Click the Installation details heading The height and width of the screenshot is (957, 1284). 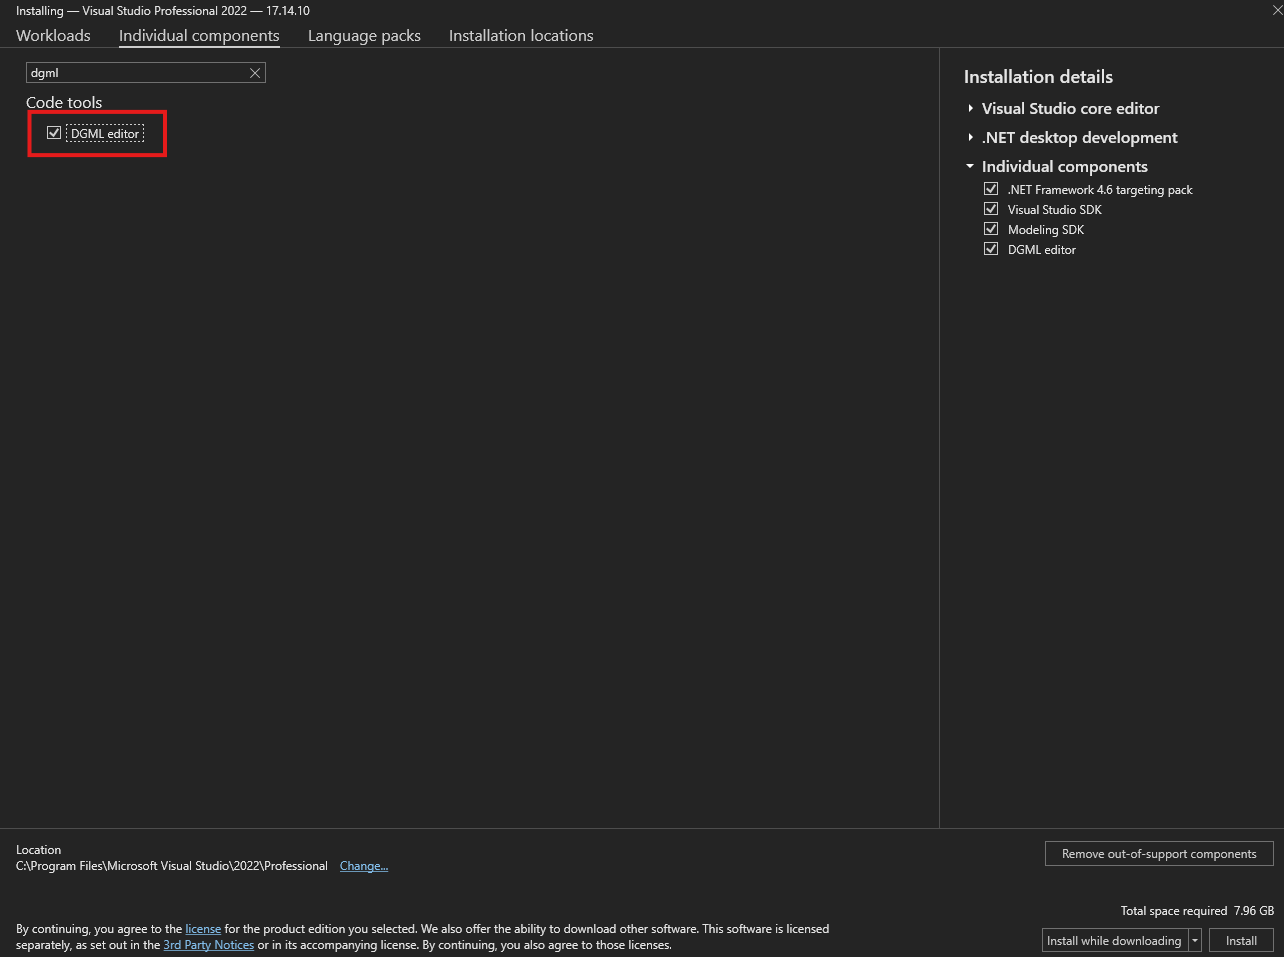1038,77
